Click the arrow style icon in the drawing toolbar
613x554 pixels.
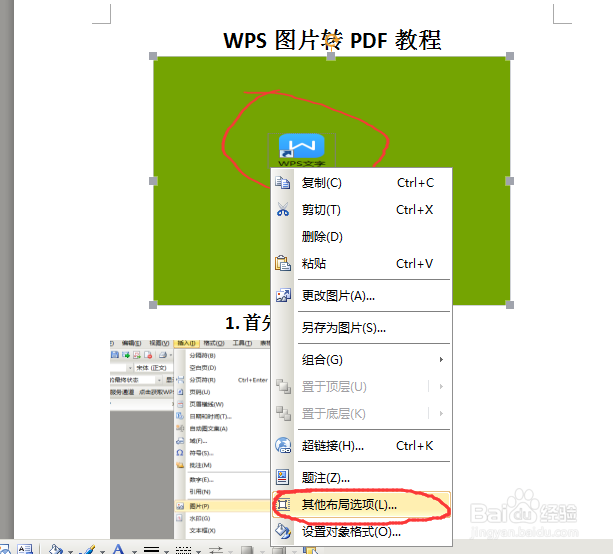pyautogui.click(x=215, y=550)
